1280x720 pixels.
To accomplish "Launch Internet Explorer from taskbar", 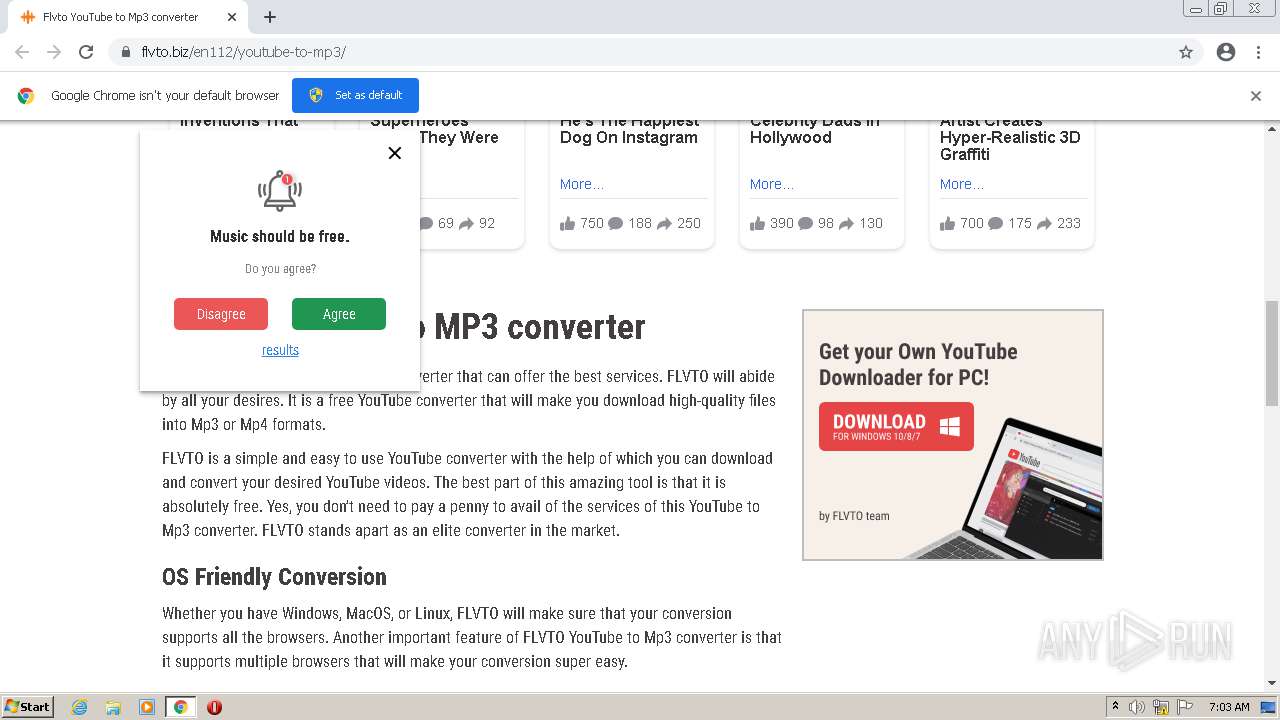I will click(x=80, y=707).
